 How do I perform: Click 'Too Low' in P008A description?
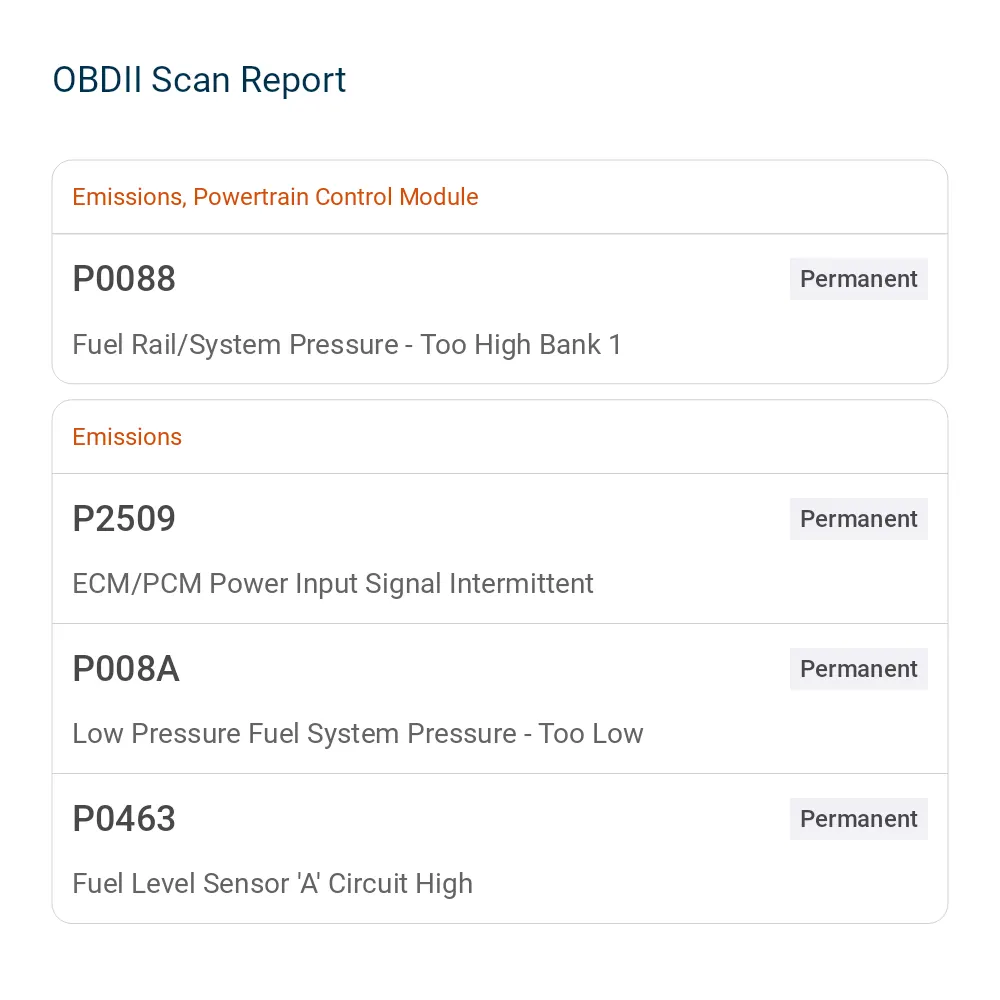591,733
